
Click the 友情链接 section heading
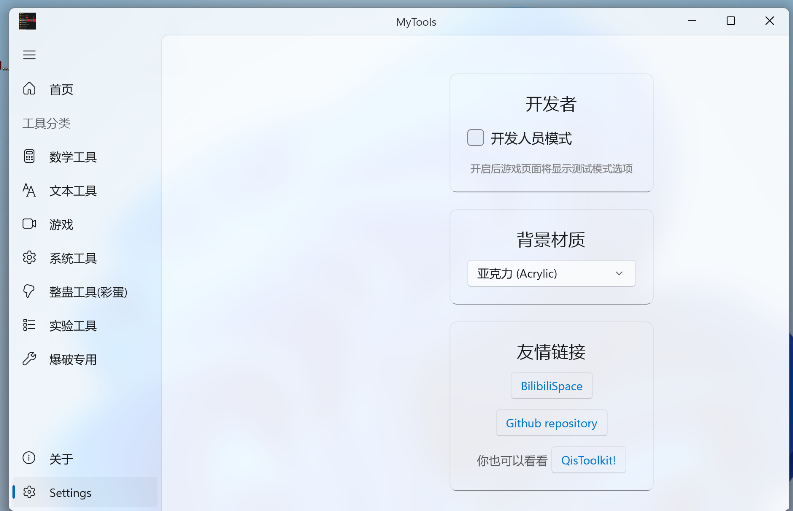click(x=551, y=352)
